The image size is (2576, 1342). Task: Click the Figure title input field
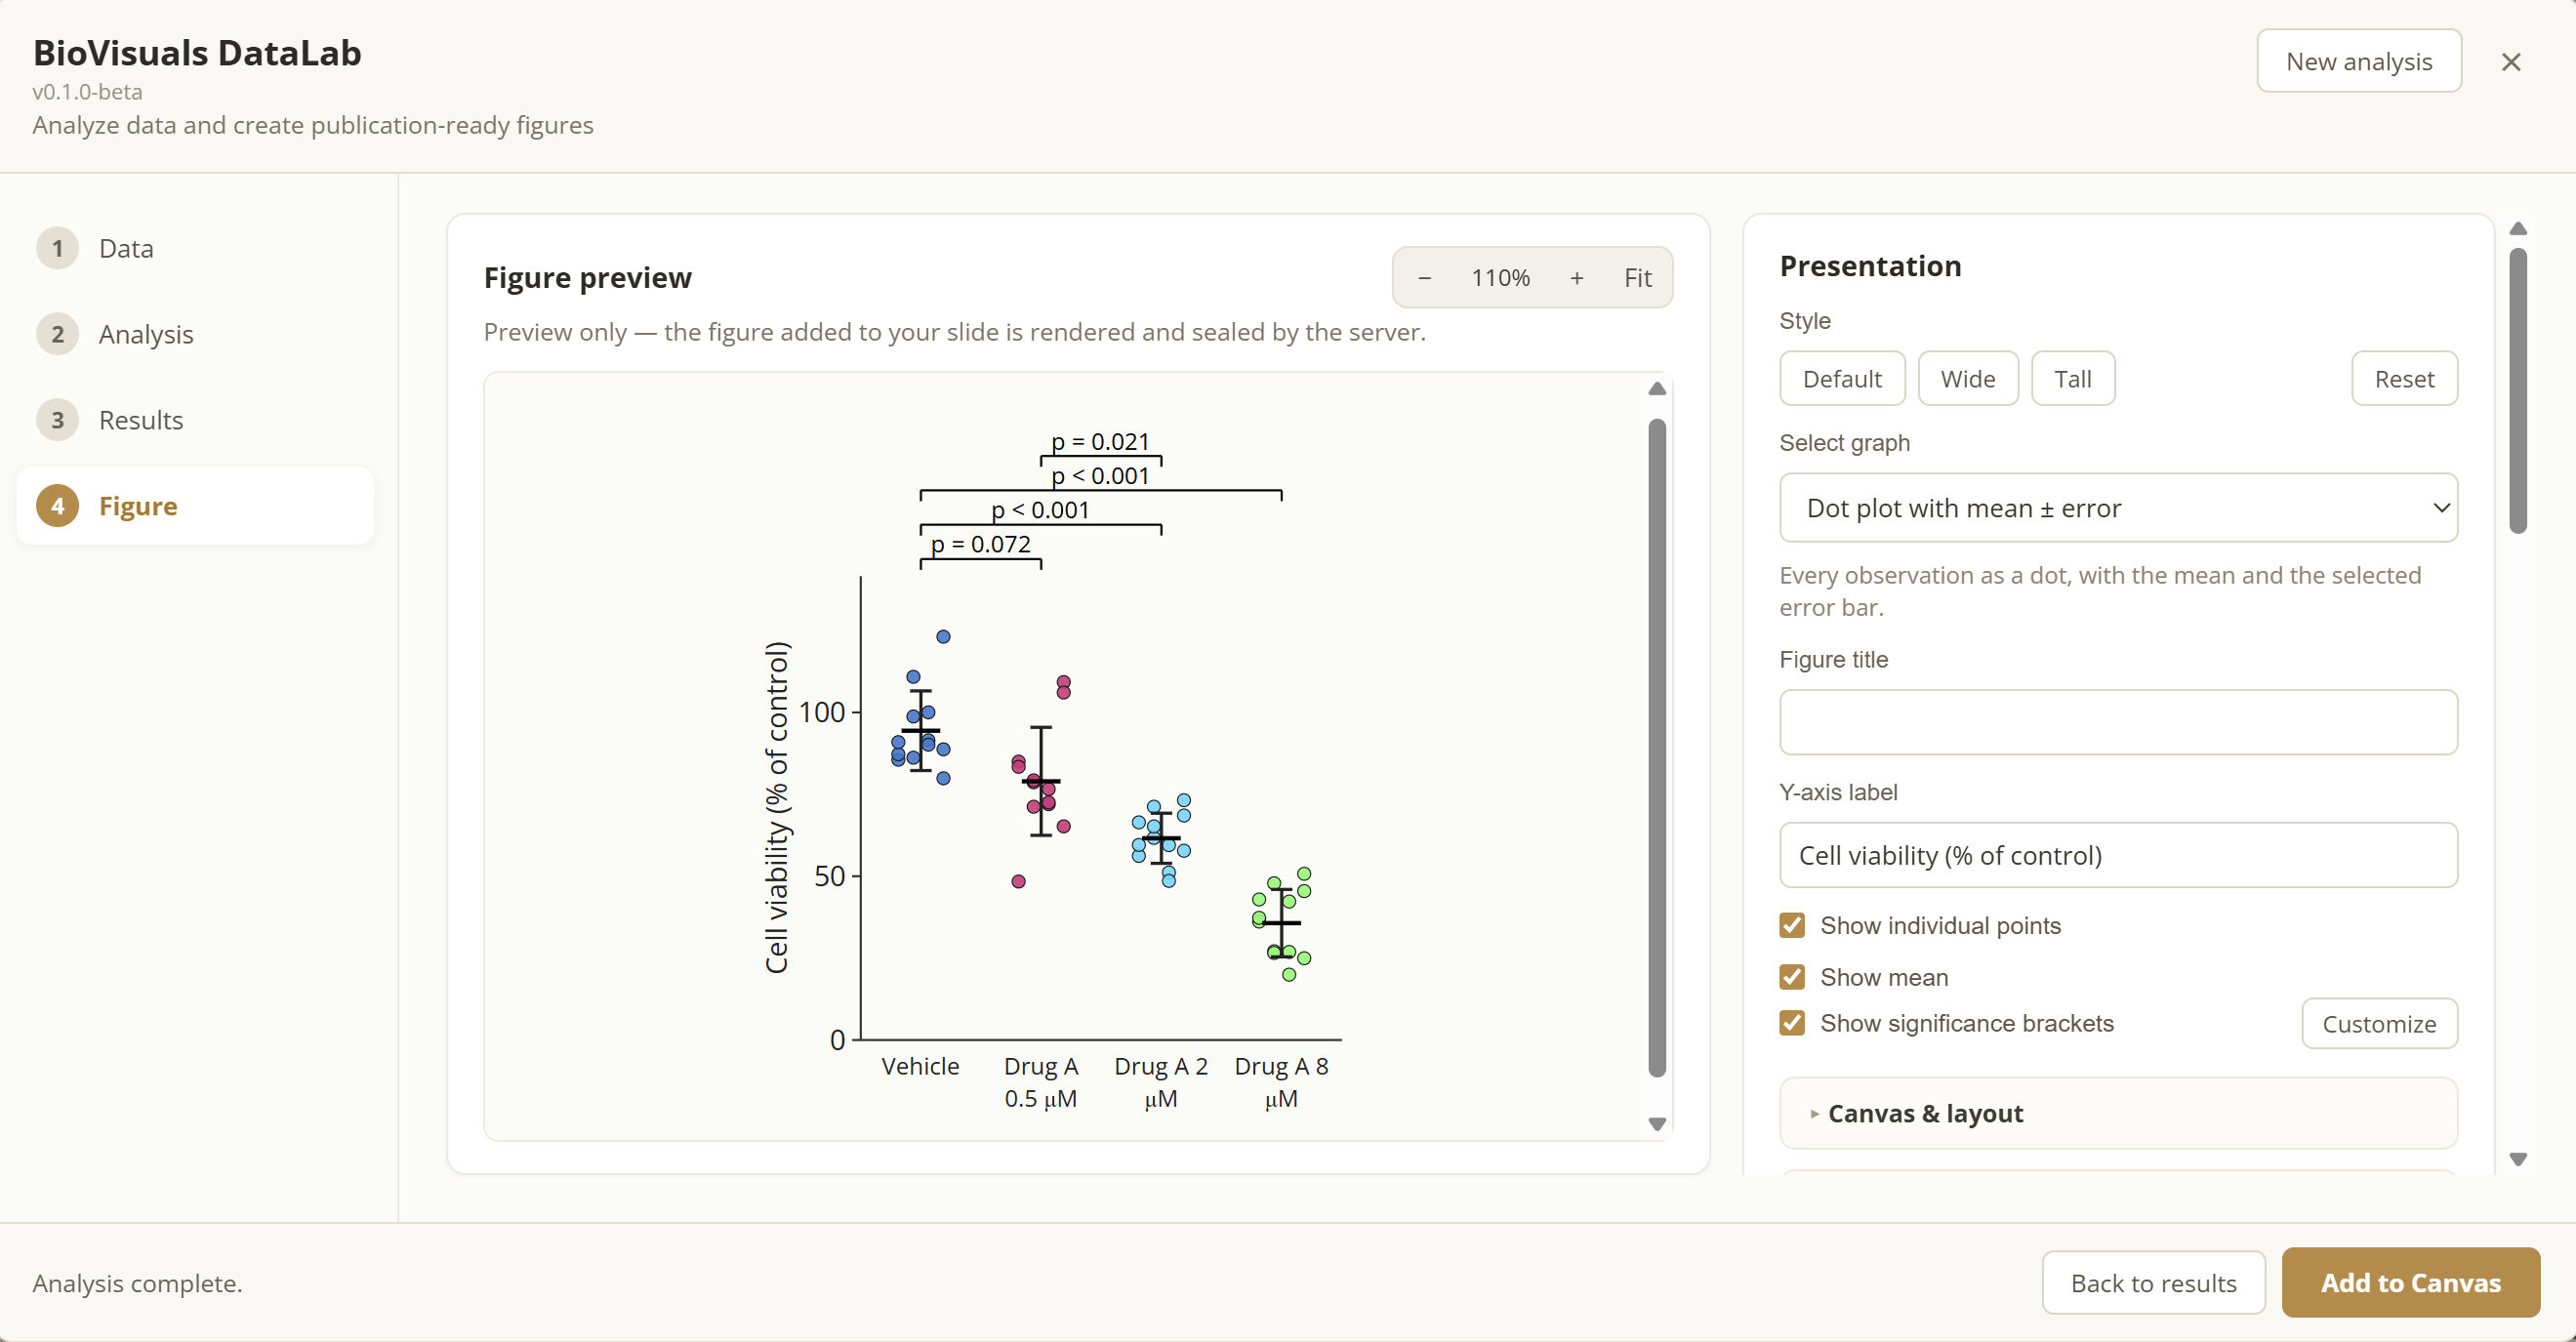(x=2118, y=722)
